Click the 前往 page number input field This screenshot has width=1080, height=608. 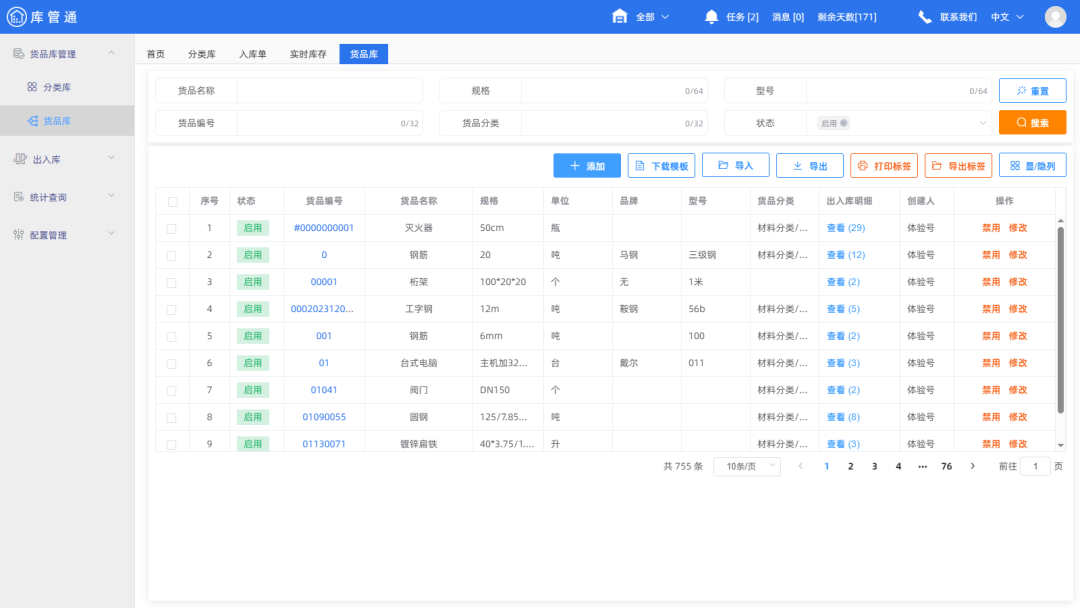point(1035,466)
